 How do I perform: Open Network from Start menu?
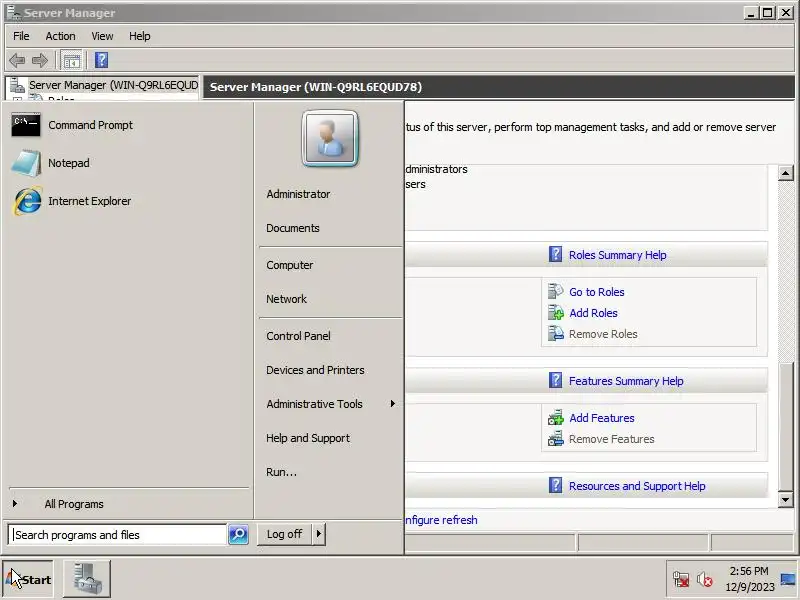click(x=286, y=299)
